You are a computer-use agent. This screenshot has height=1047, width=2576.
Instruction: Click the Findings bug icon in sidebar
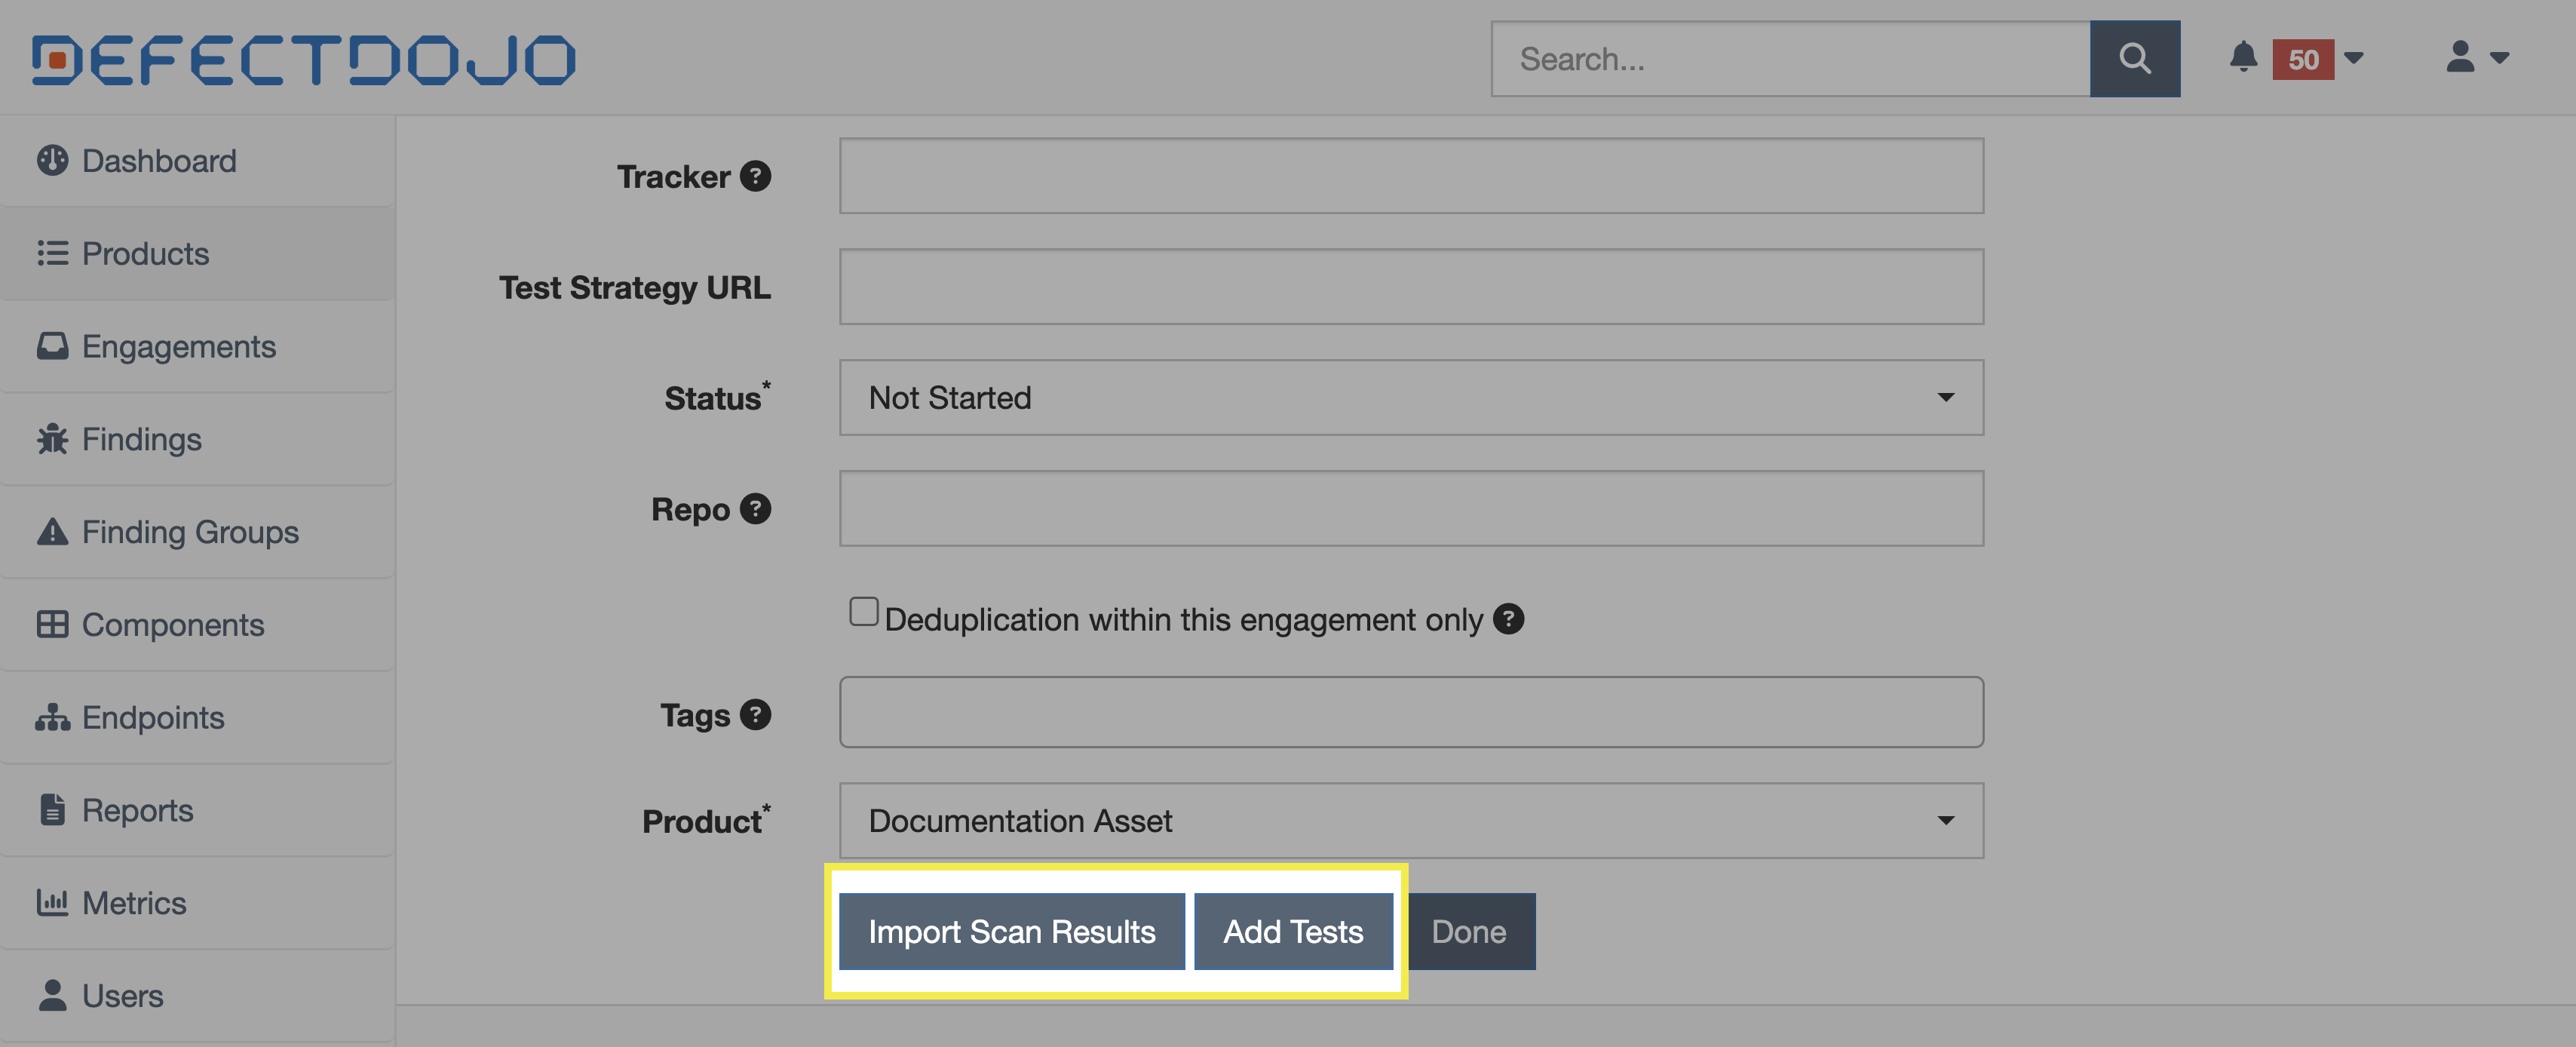click(52, 439)
